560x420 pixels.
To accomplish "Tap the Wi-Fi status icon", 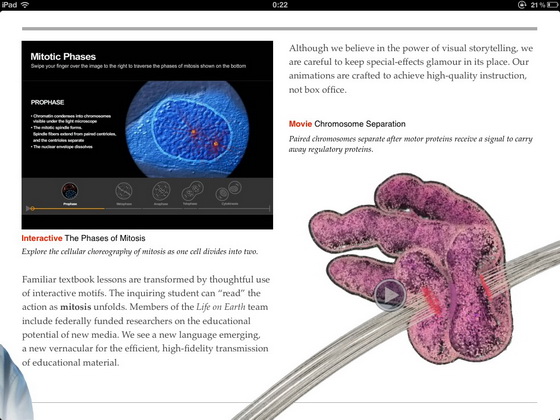I will [25, 5].
